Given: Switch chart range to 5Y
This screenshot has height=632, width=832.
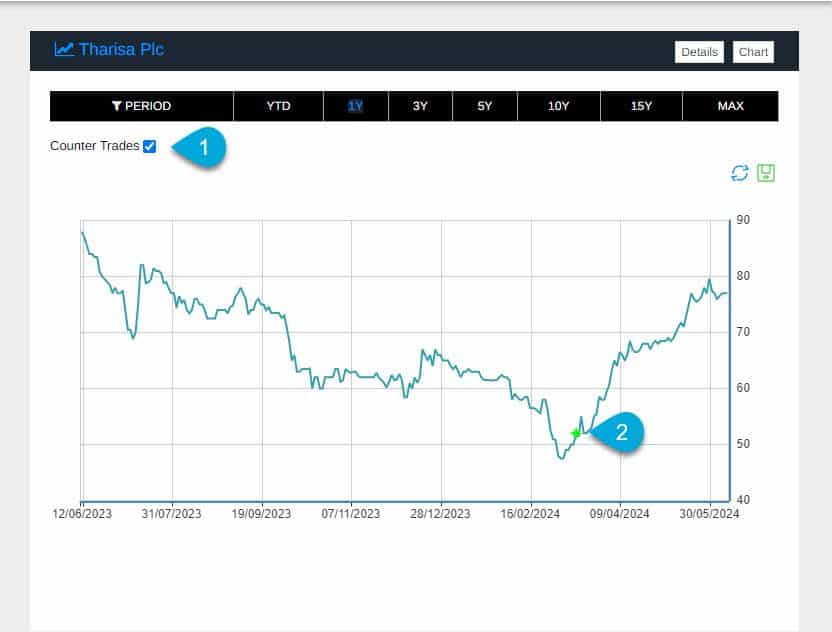Looking at the screenshot, I should [x=485, y=106].
